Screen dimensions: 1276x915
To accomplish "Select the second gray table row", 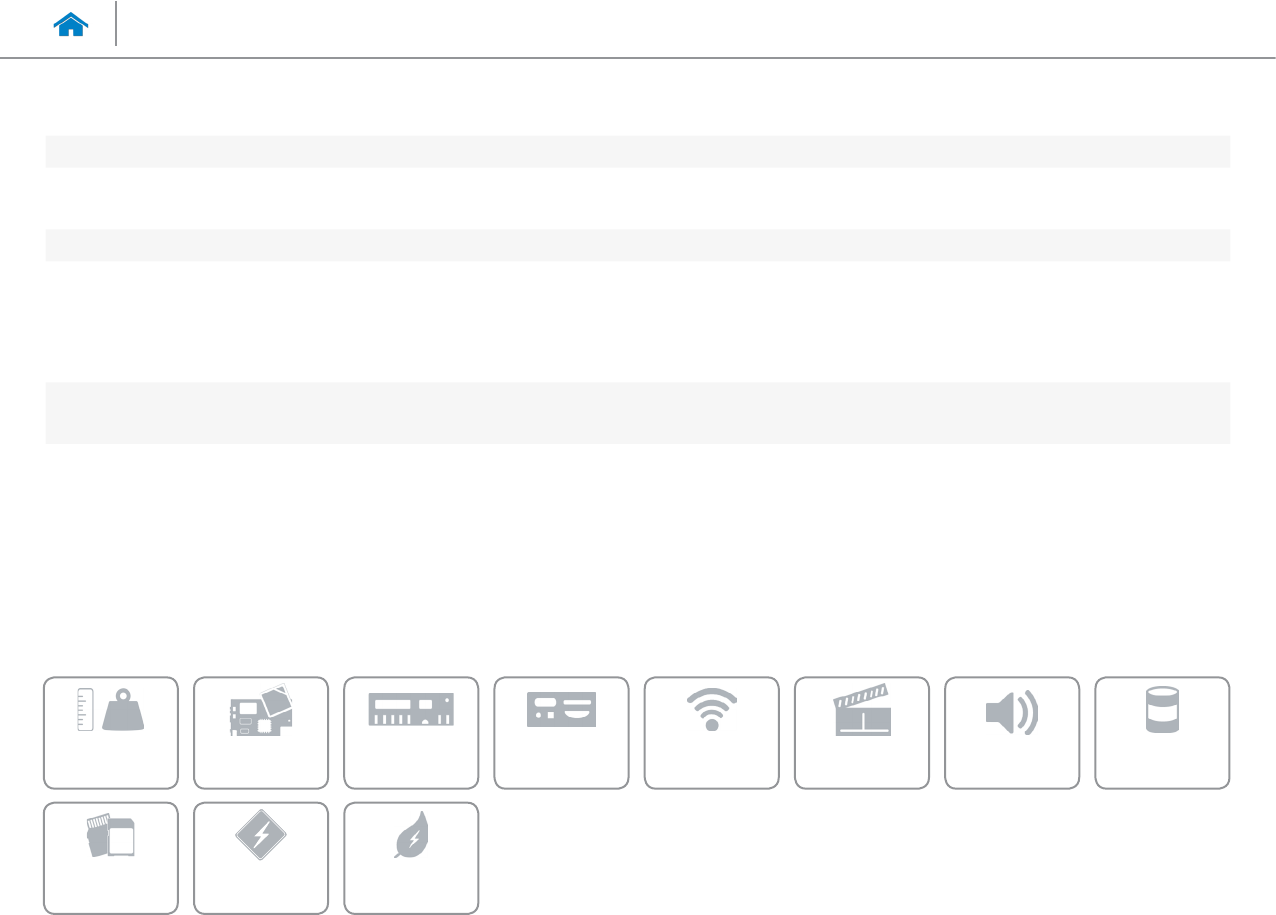I will point(638,245).
